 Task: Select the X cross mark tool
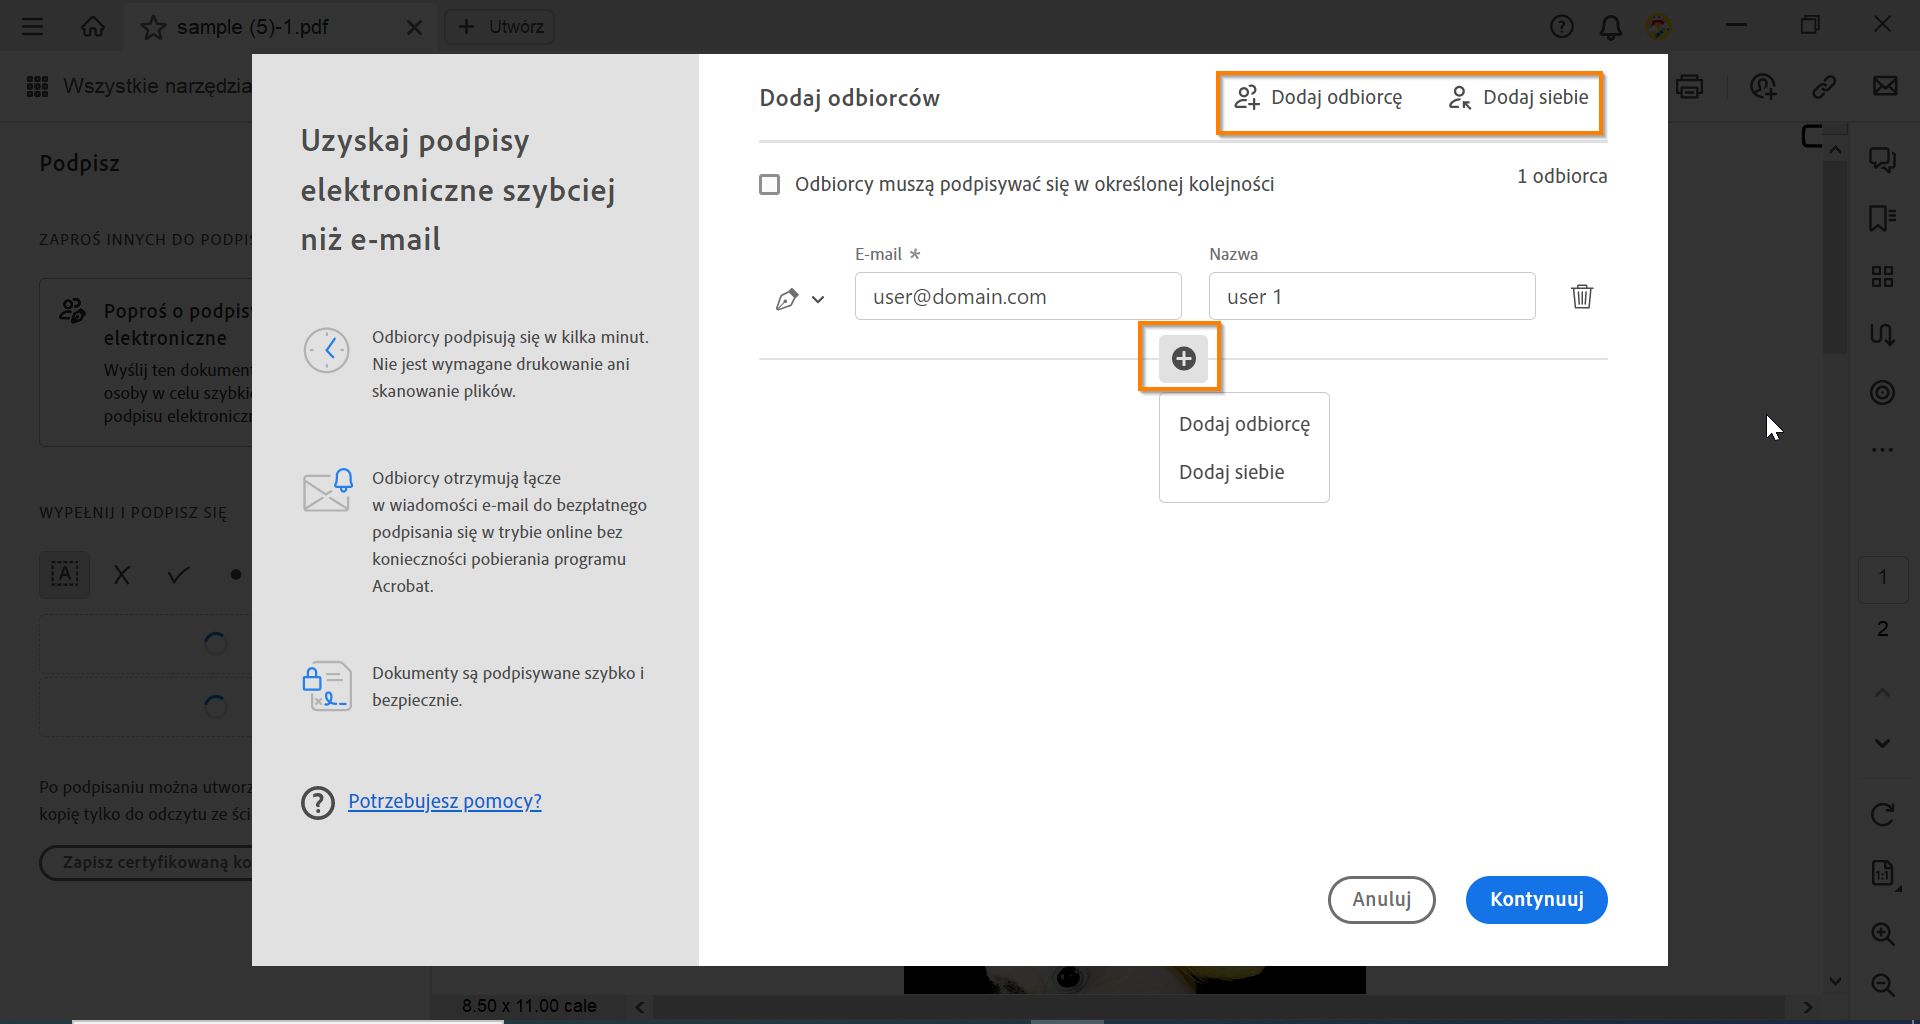(x=122, y=575)
